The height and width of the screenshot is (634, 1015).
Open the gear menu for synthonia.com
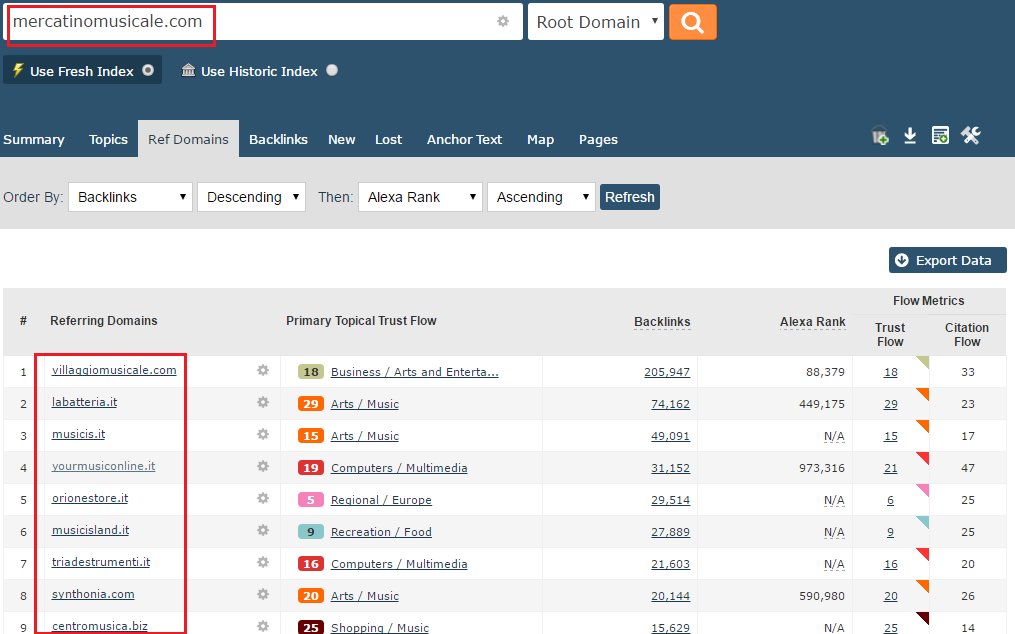click(x=263, y=594)
